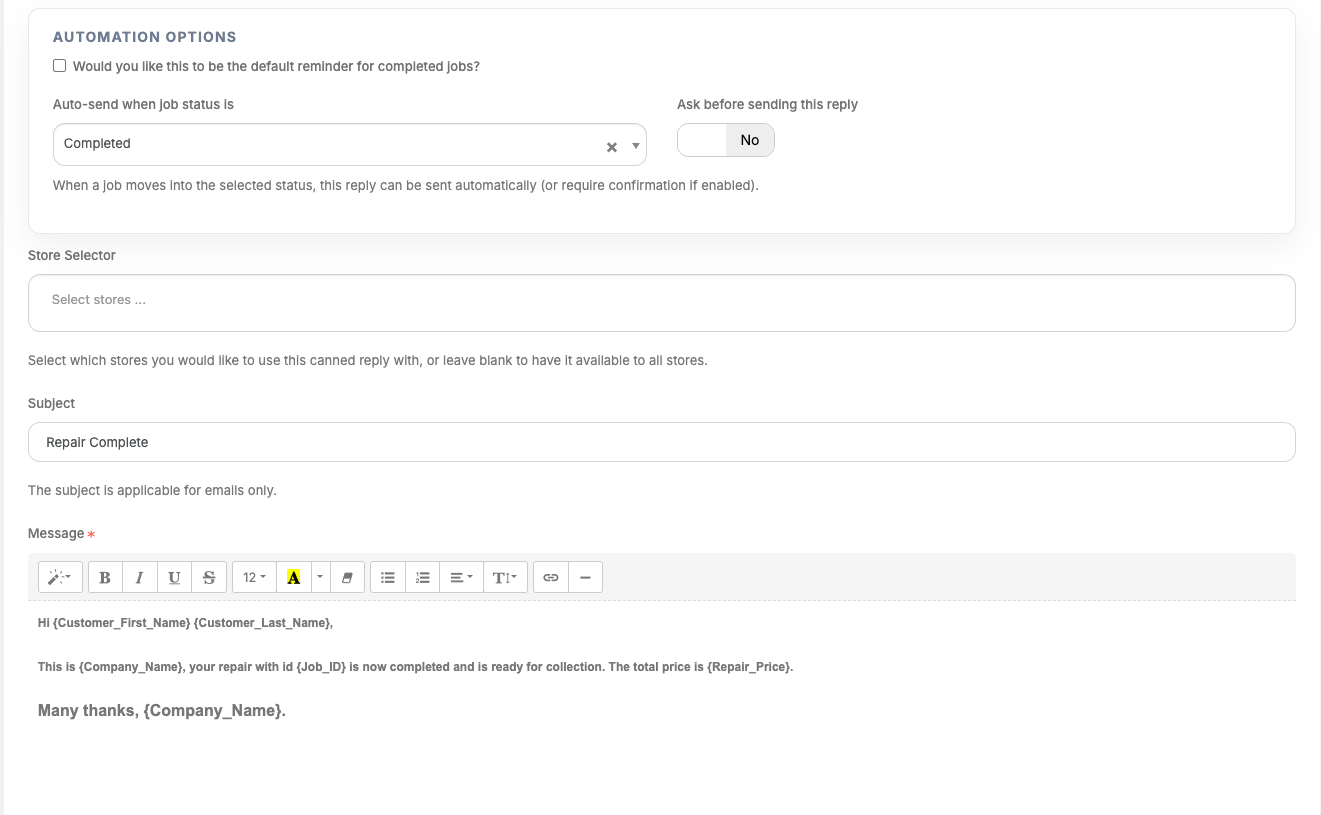Open the text color picker arrow
This screenshot has height=815, width=1321.
coord(320,577)
